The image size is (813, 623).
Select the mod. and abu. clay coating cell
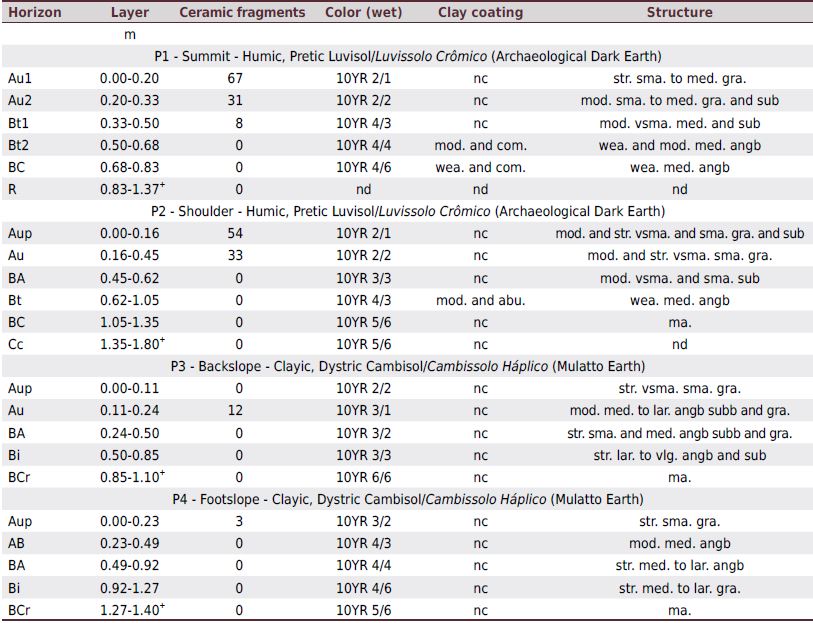coord(481,300)
